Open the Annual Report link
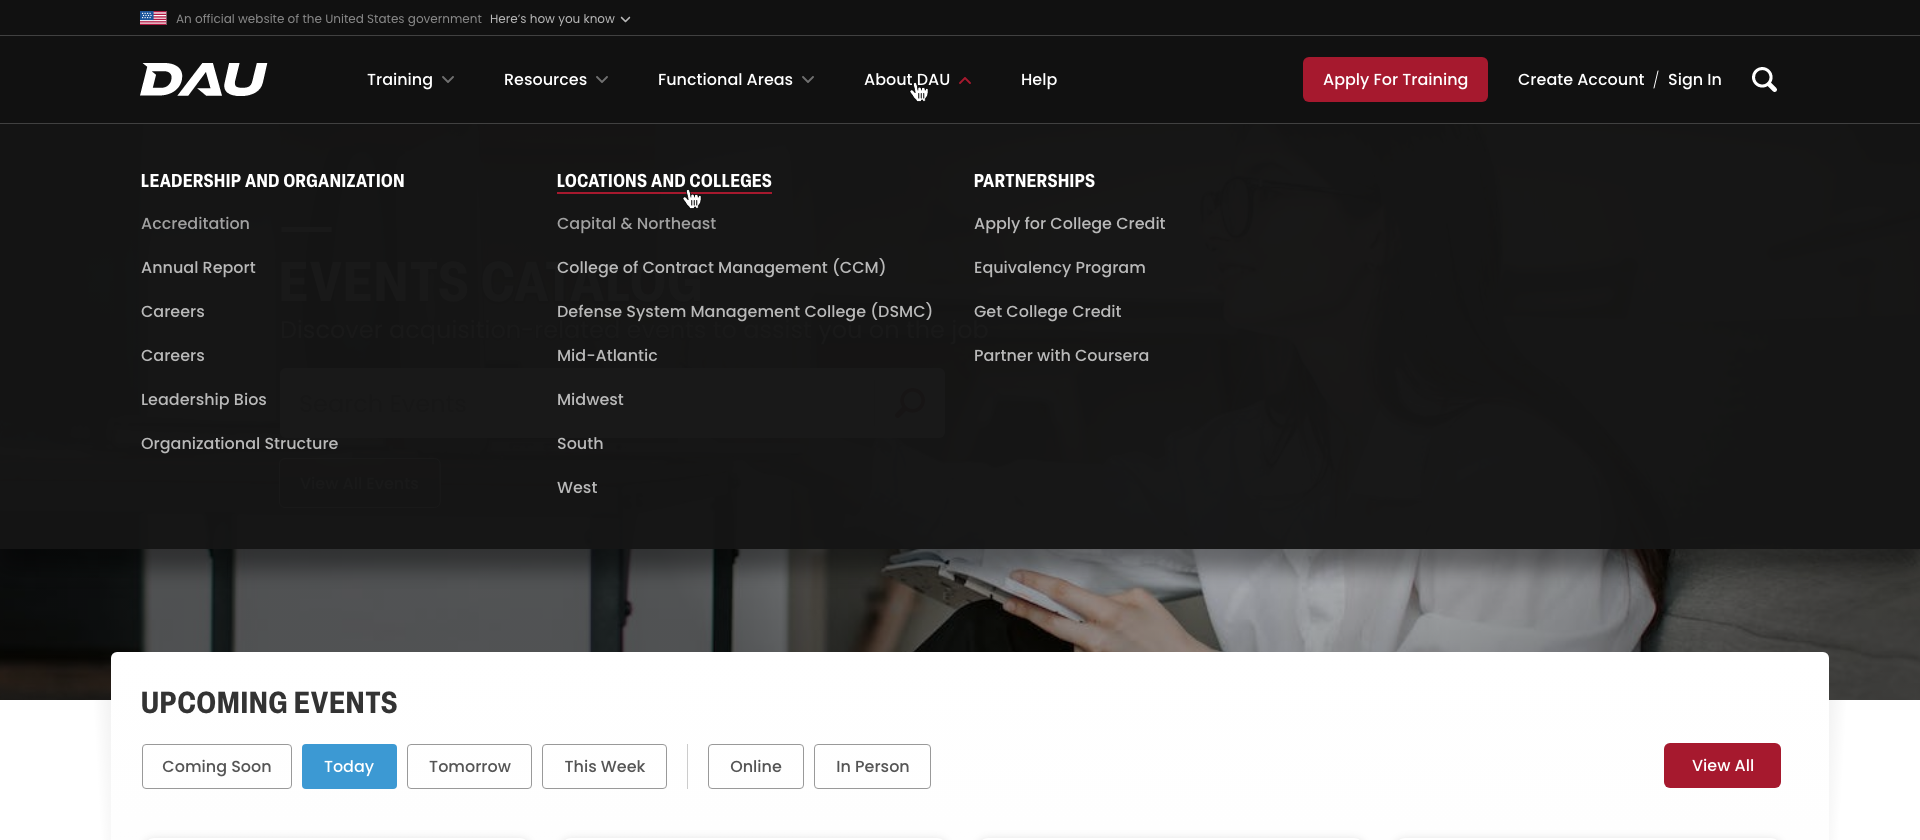The width and height of the screenshot is (1920, 840). coord(198,267)
